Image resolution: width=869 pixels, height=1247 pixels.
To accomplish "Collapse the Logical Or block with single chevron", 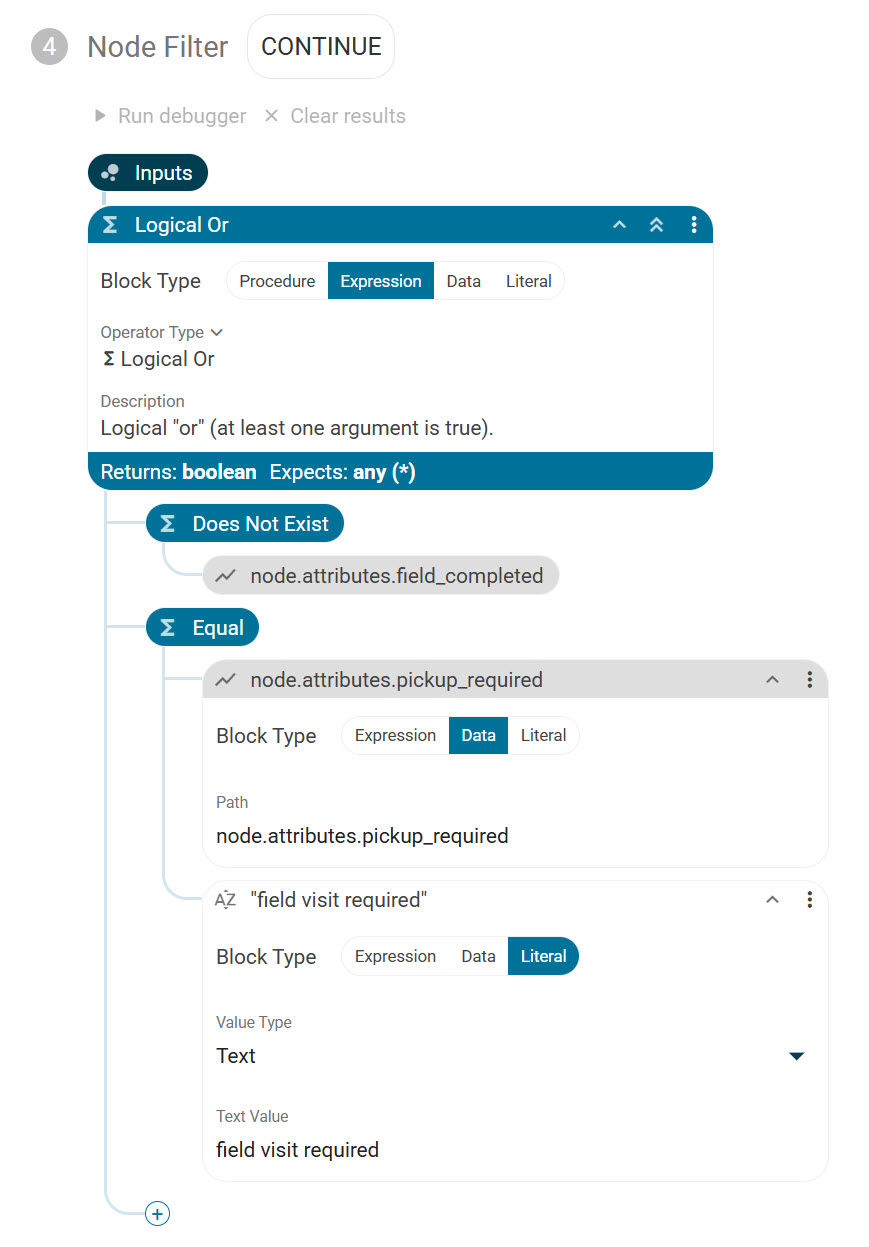I will (620, 225).
